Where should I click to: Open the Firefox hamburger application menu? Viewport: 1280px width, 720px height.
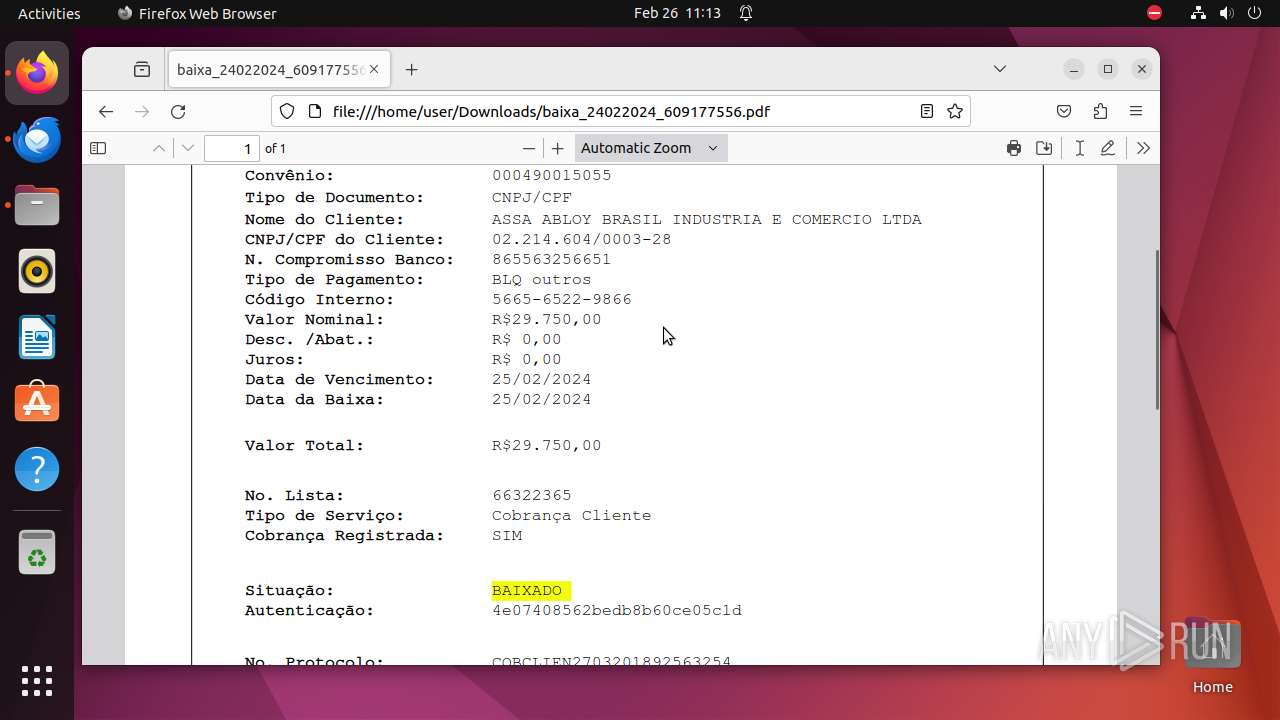point(1136,111)
